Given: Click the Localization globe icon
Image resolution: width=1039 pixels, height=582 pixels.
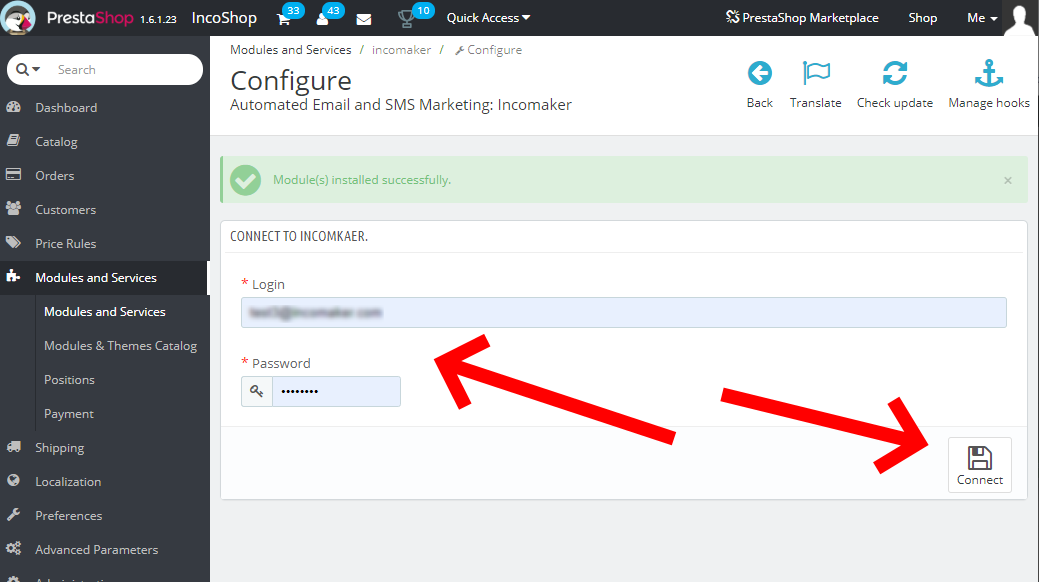Looking at the screenshot, I should [13, 481].
